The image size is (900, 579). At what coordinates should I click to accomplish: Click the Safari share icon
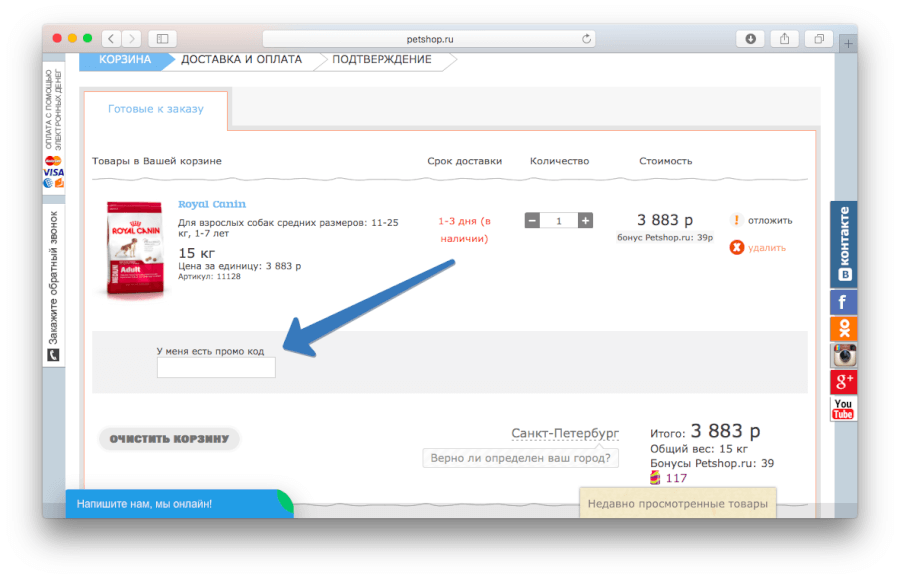[x=785, y=39]
